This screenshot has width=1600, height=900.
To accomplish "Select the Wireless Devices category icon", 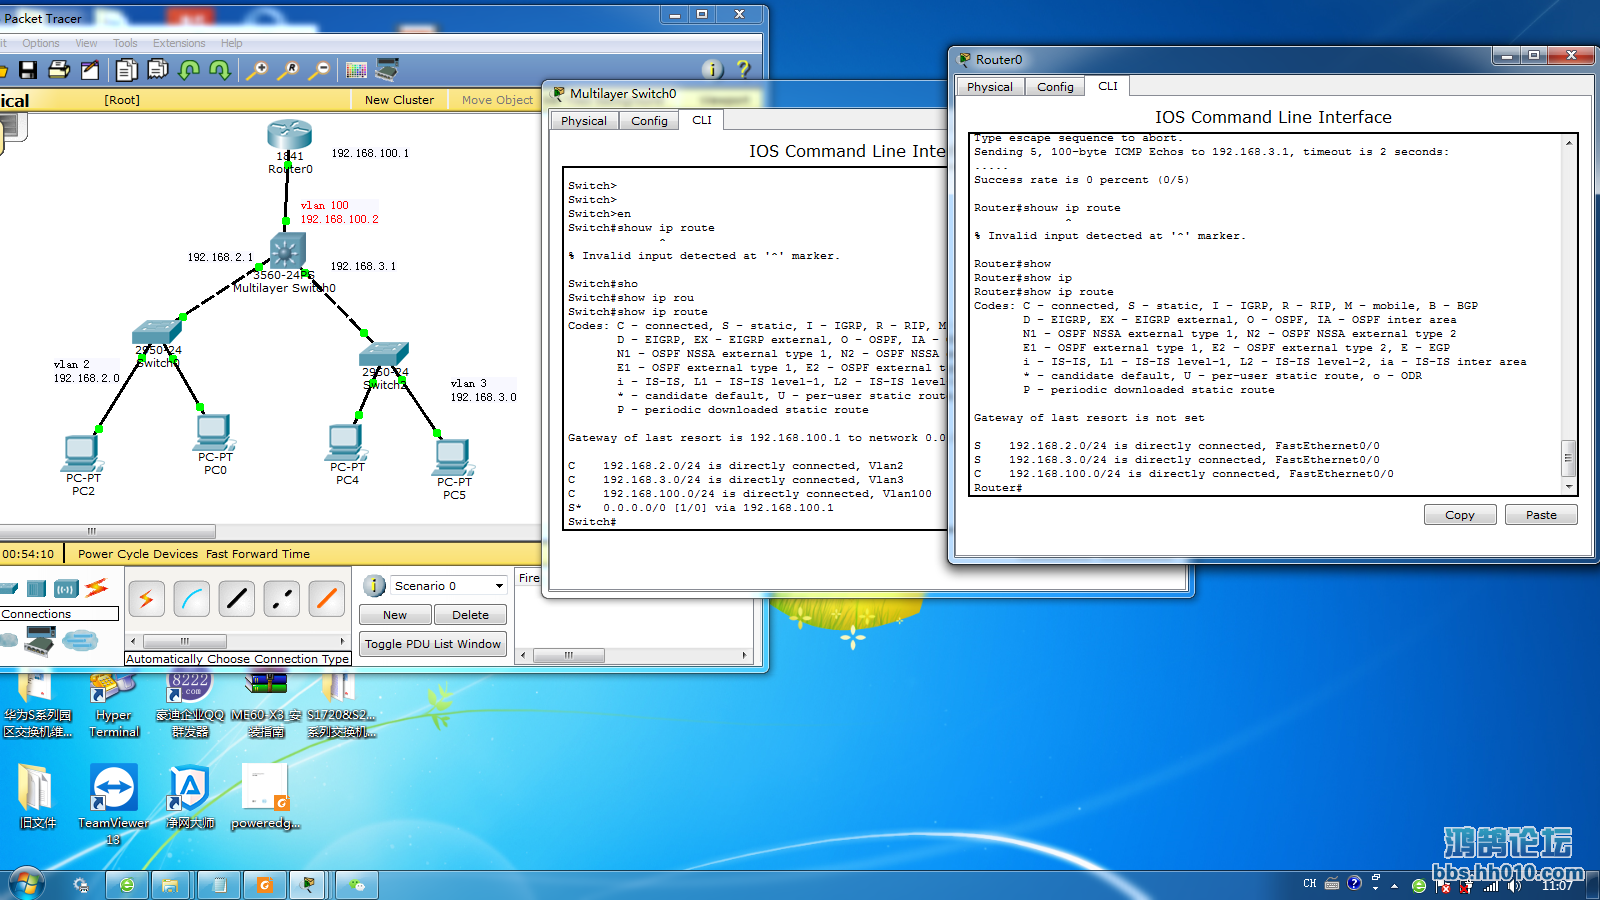I will point(66,588).
